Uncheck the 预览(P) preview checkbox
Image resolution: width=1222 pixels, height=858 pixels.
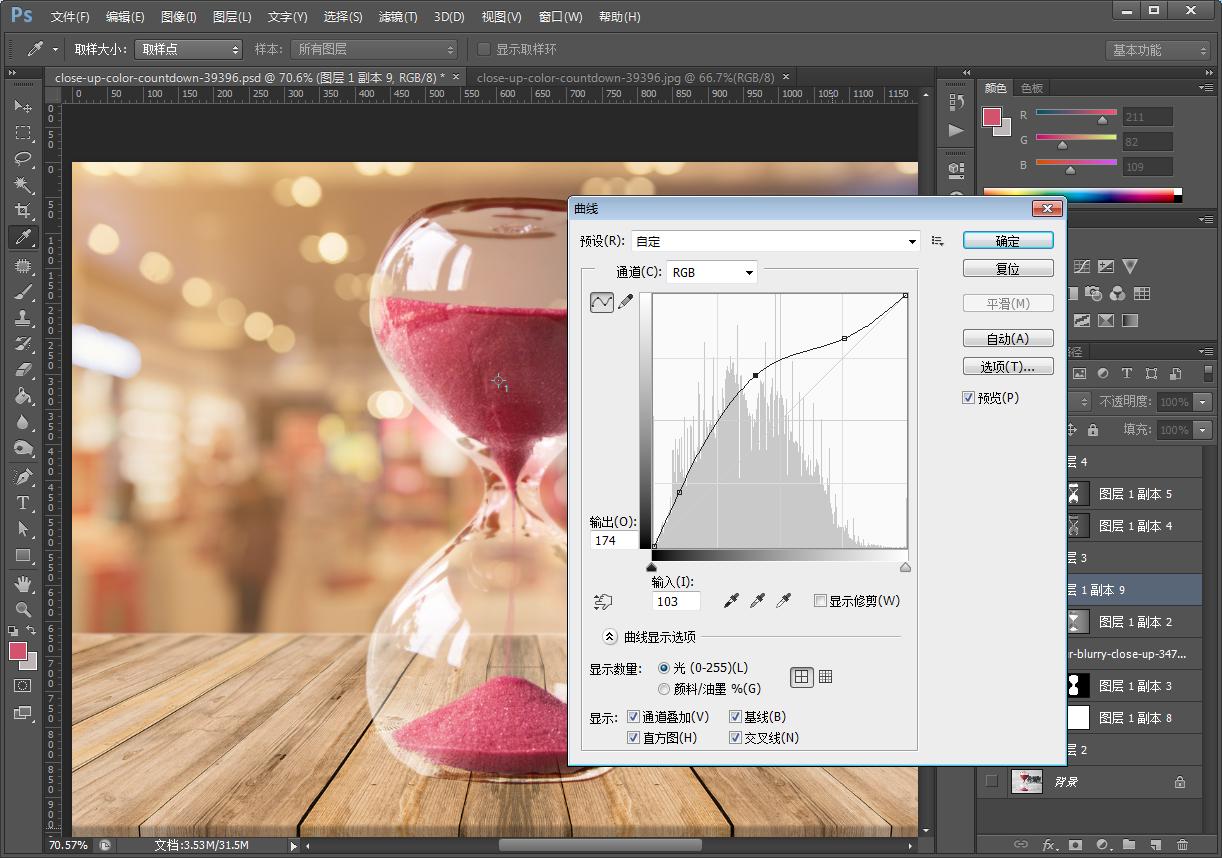point(968,398)
